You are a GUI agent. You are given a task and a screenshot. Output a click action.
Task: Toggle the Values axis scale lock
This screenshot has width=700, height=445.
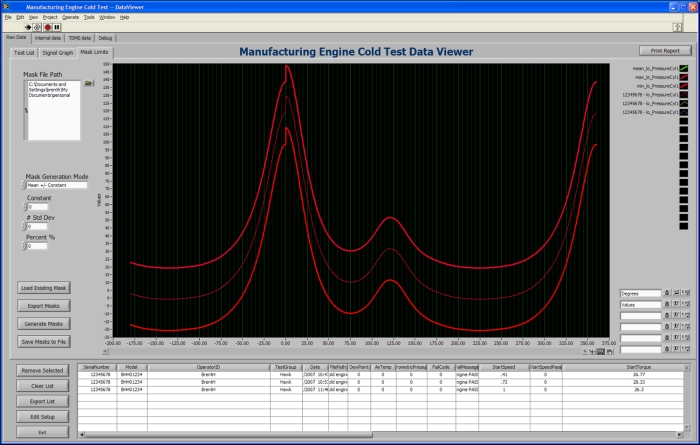[667, 304]
